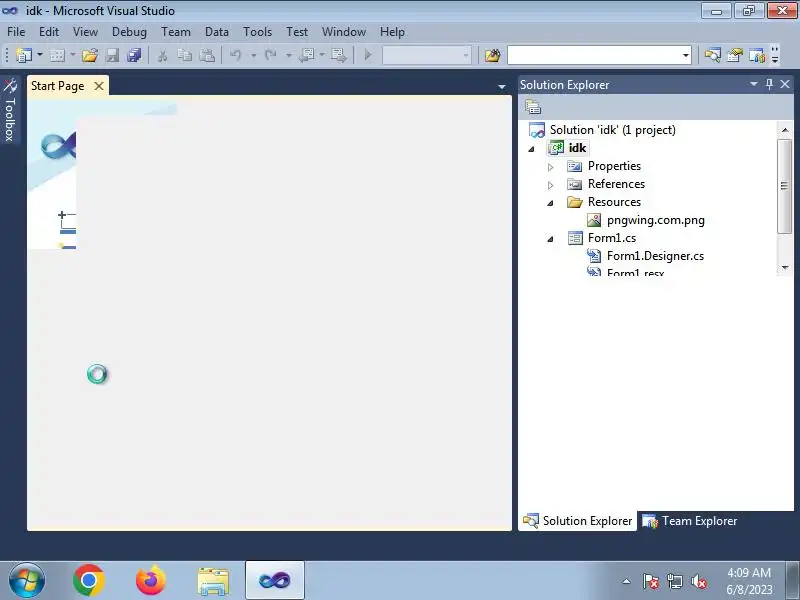Open Solution Explorer window position menu
800x600 pixels.
tap(754, 84)
